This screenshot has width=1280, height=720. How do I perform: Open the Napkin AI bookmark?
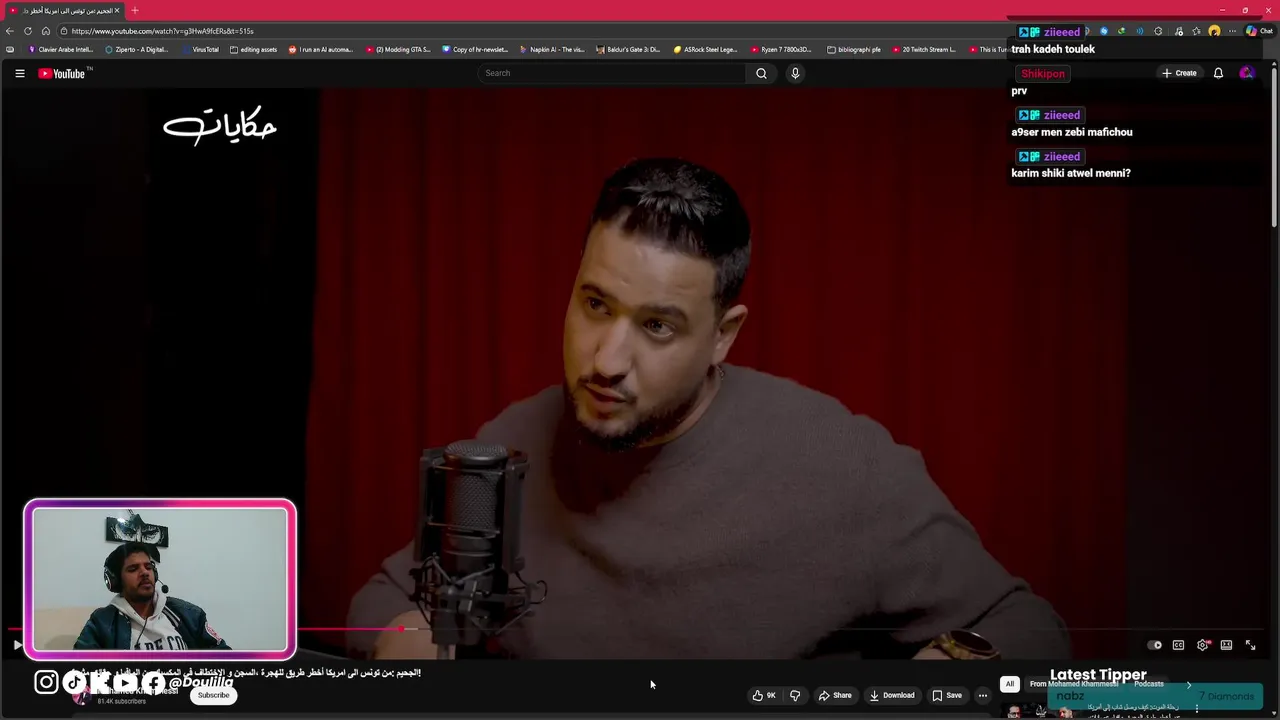[x=552, y=49]
